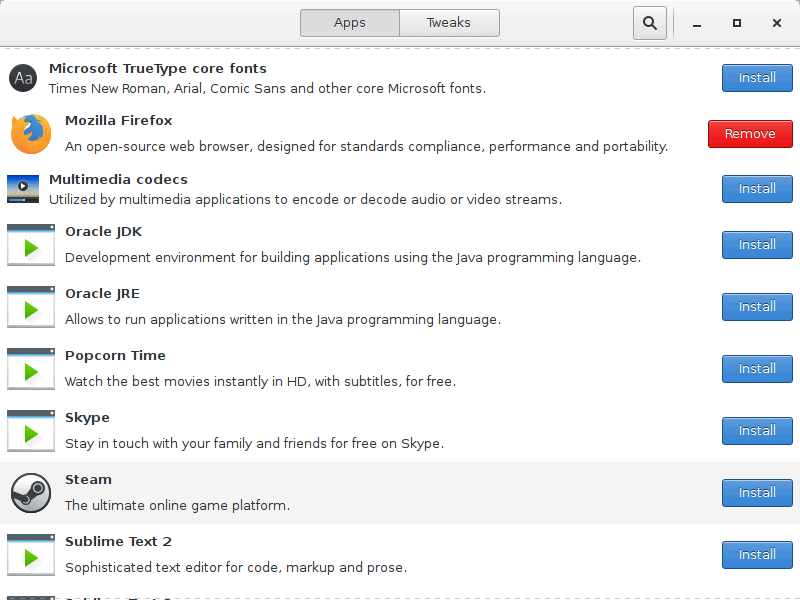
Task: Select the 'Skype' title text
Action: 87,418
